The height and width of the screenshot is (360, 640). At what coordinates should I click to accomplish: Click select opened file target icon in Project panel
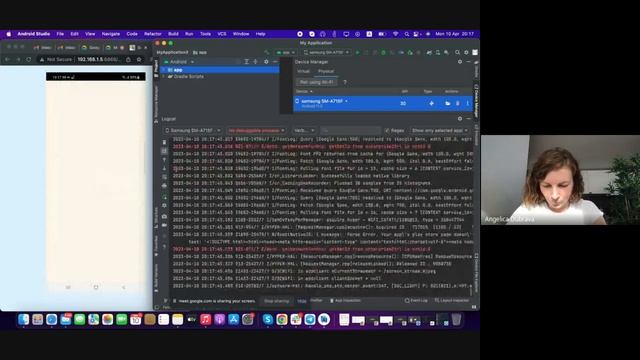[238, 62]
